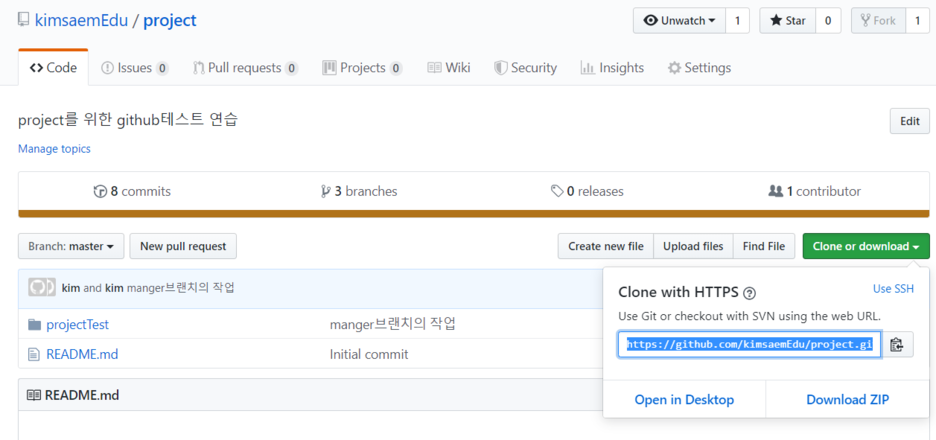Click the language color bar

click(473, 214)
